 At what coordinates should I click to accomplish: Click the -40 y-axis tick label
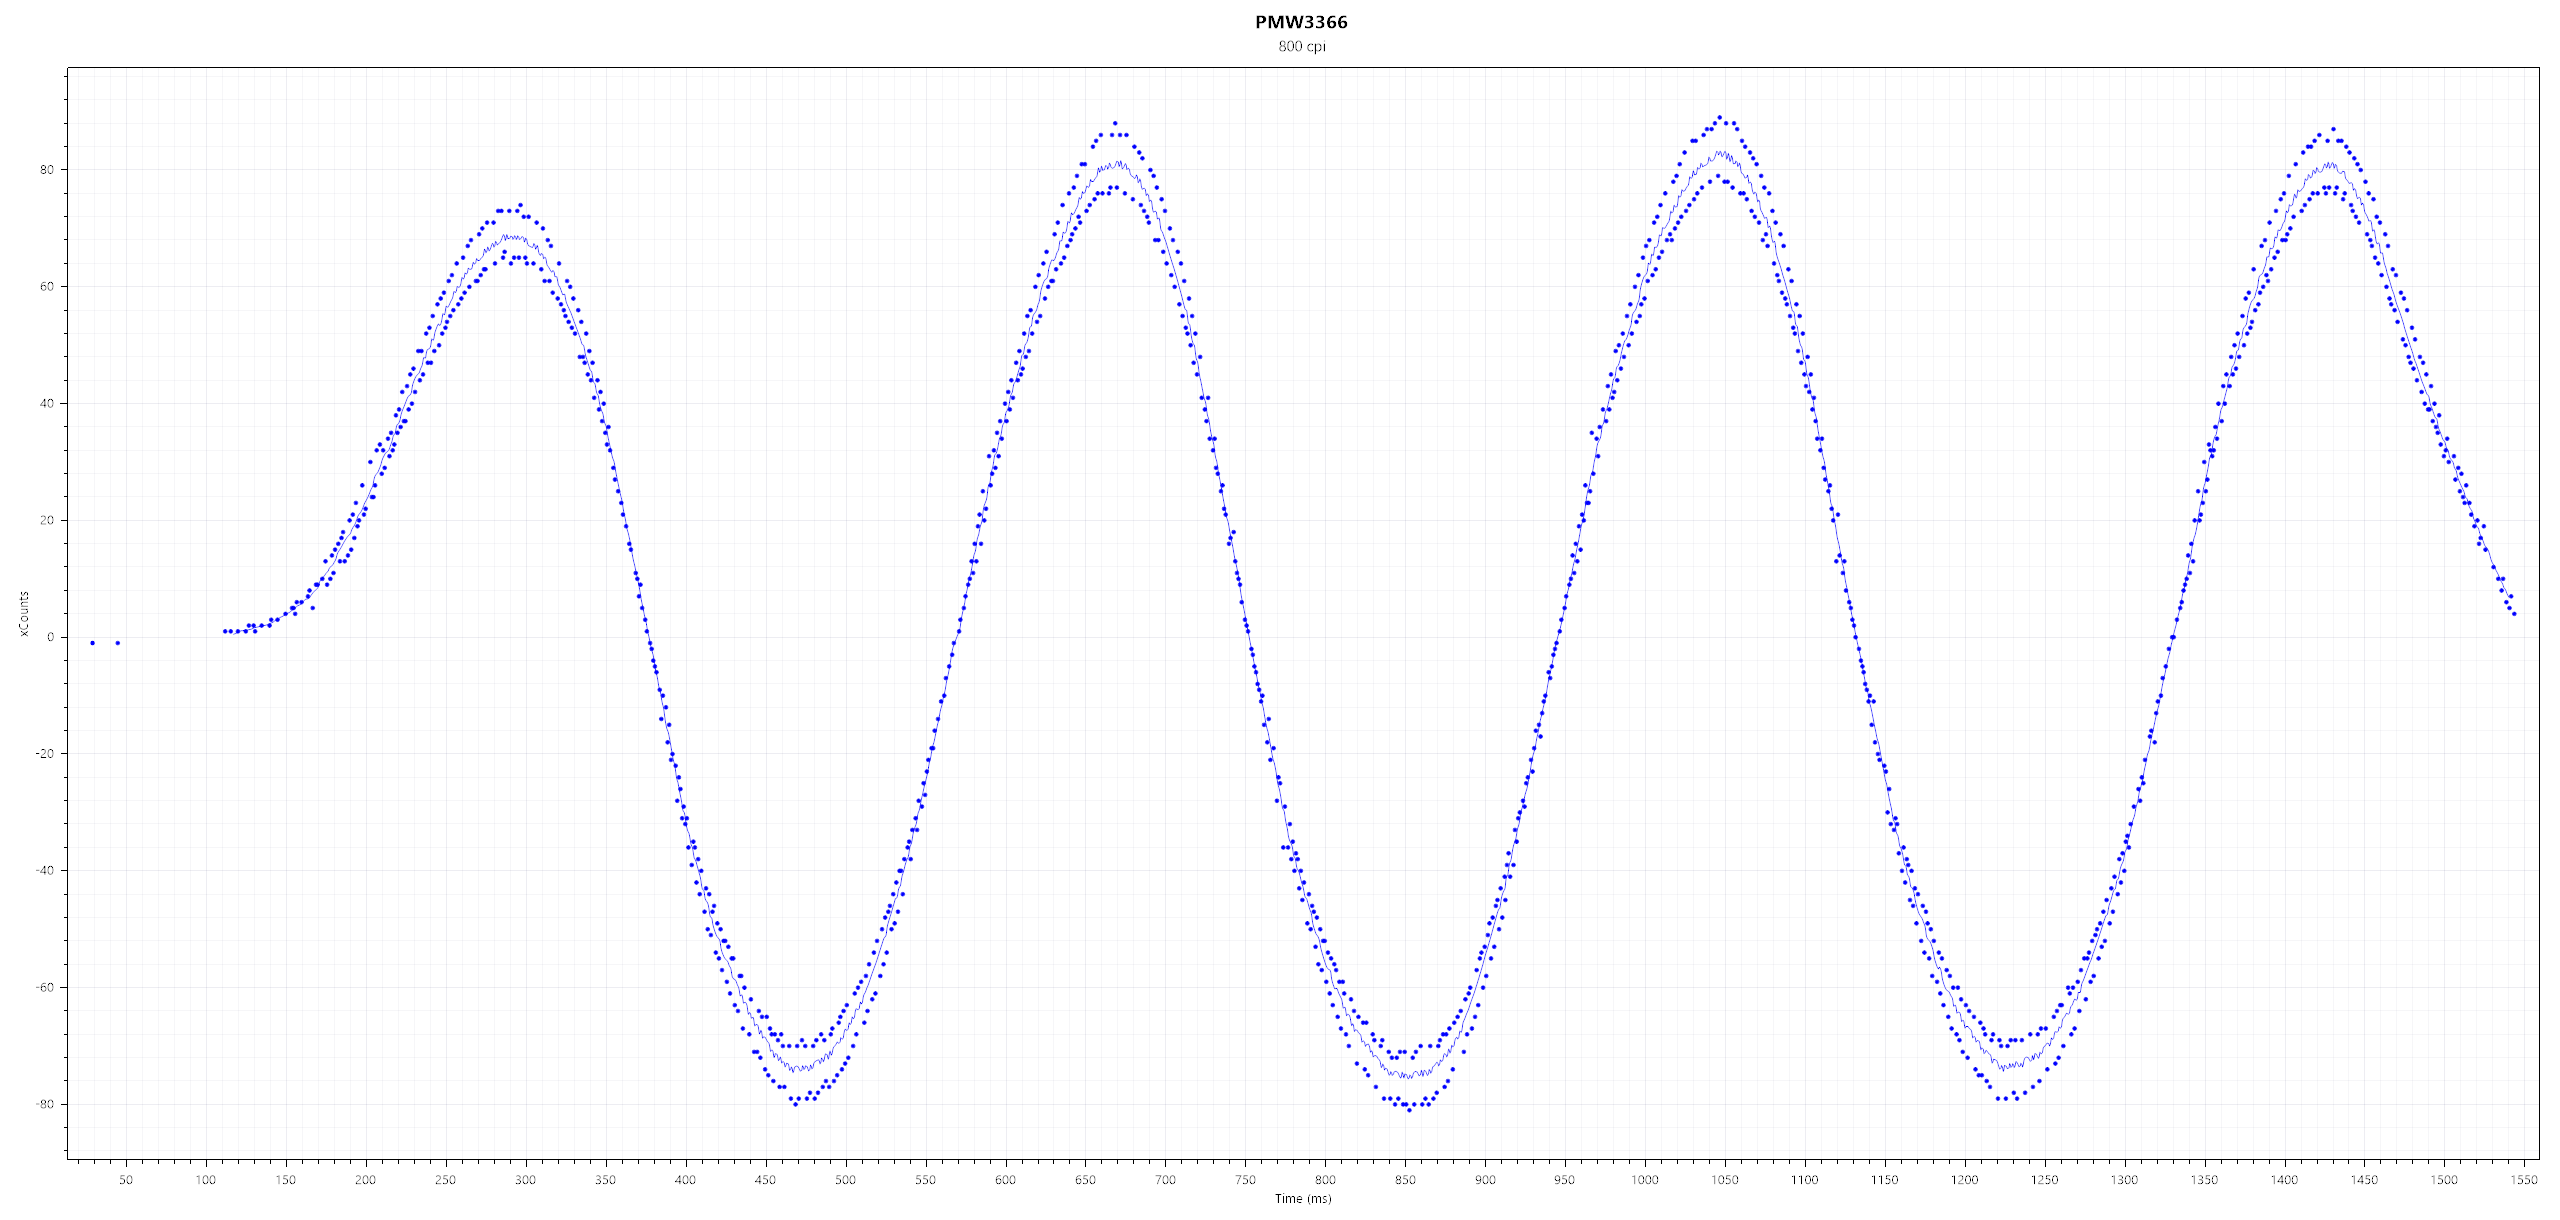(x=45, y=871)
